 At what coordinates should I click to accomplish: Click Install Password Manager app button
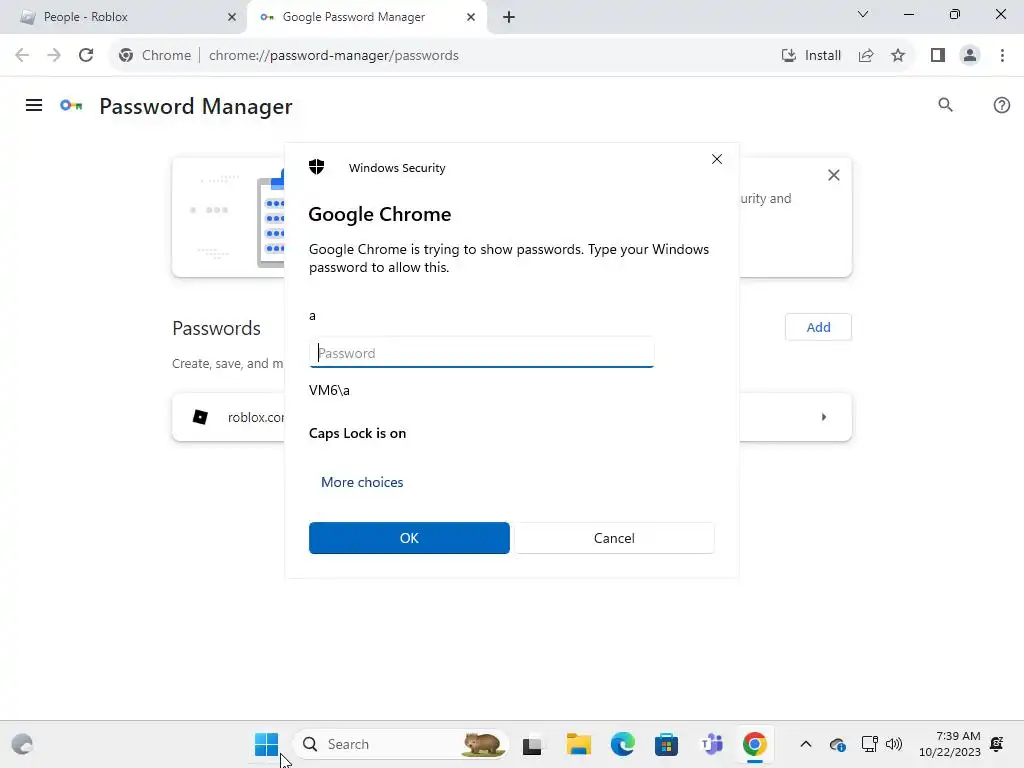point(811,56)
